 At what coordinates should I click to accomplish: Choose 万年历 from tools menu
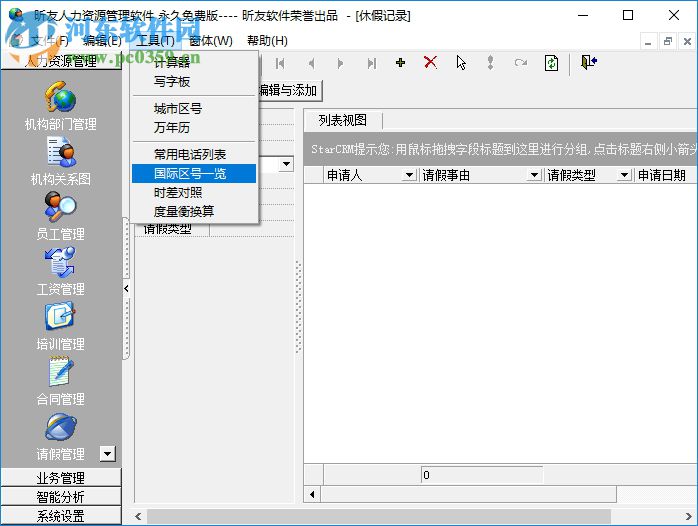[x=194, y=128]
